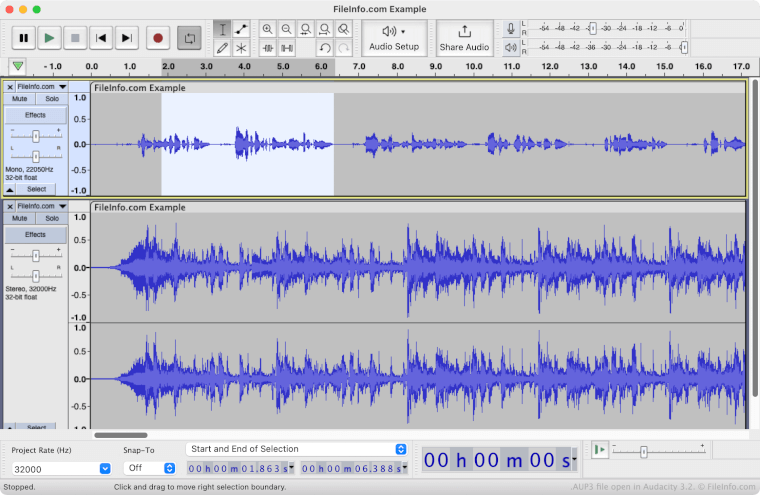Toggle the Loop button in transport toolbar
The width and height of the screenshot is (760, 495).
[x=189, y=38]
